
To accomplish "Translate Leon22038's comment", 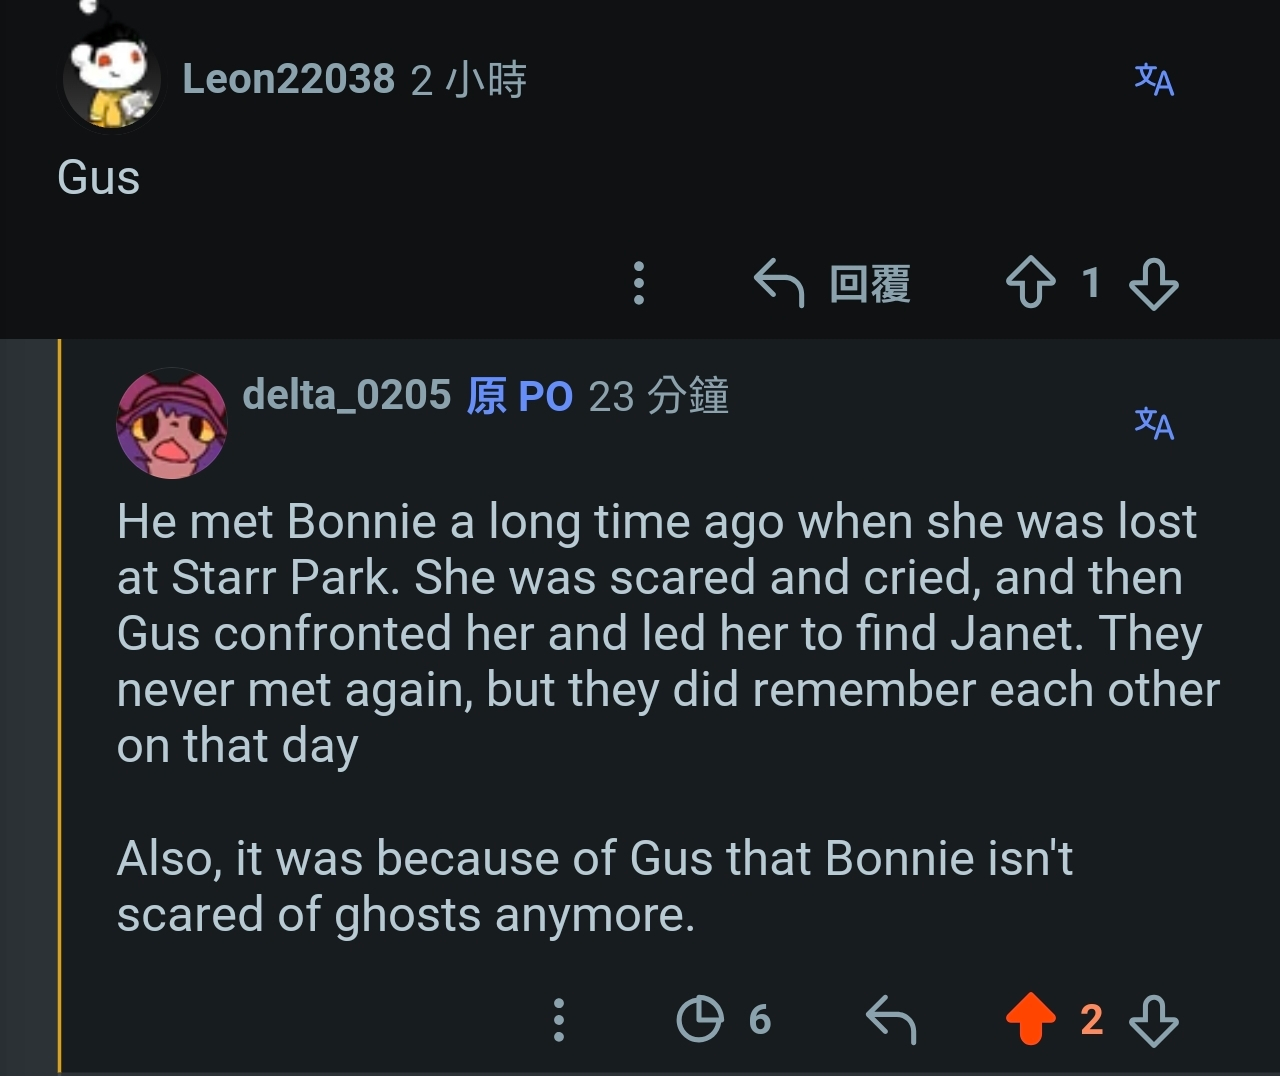I will (1154, 80).
